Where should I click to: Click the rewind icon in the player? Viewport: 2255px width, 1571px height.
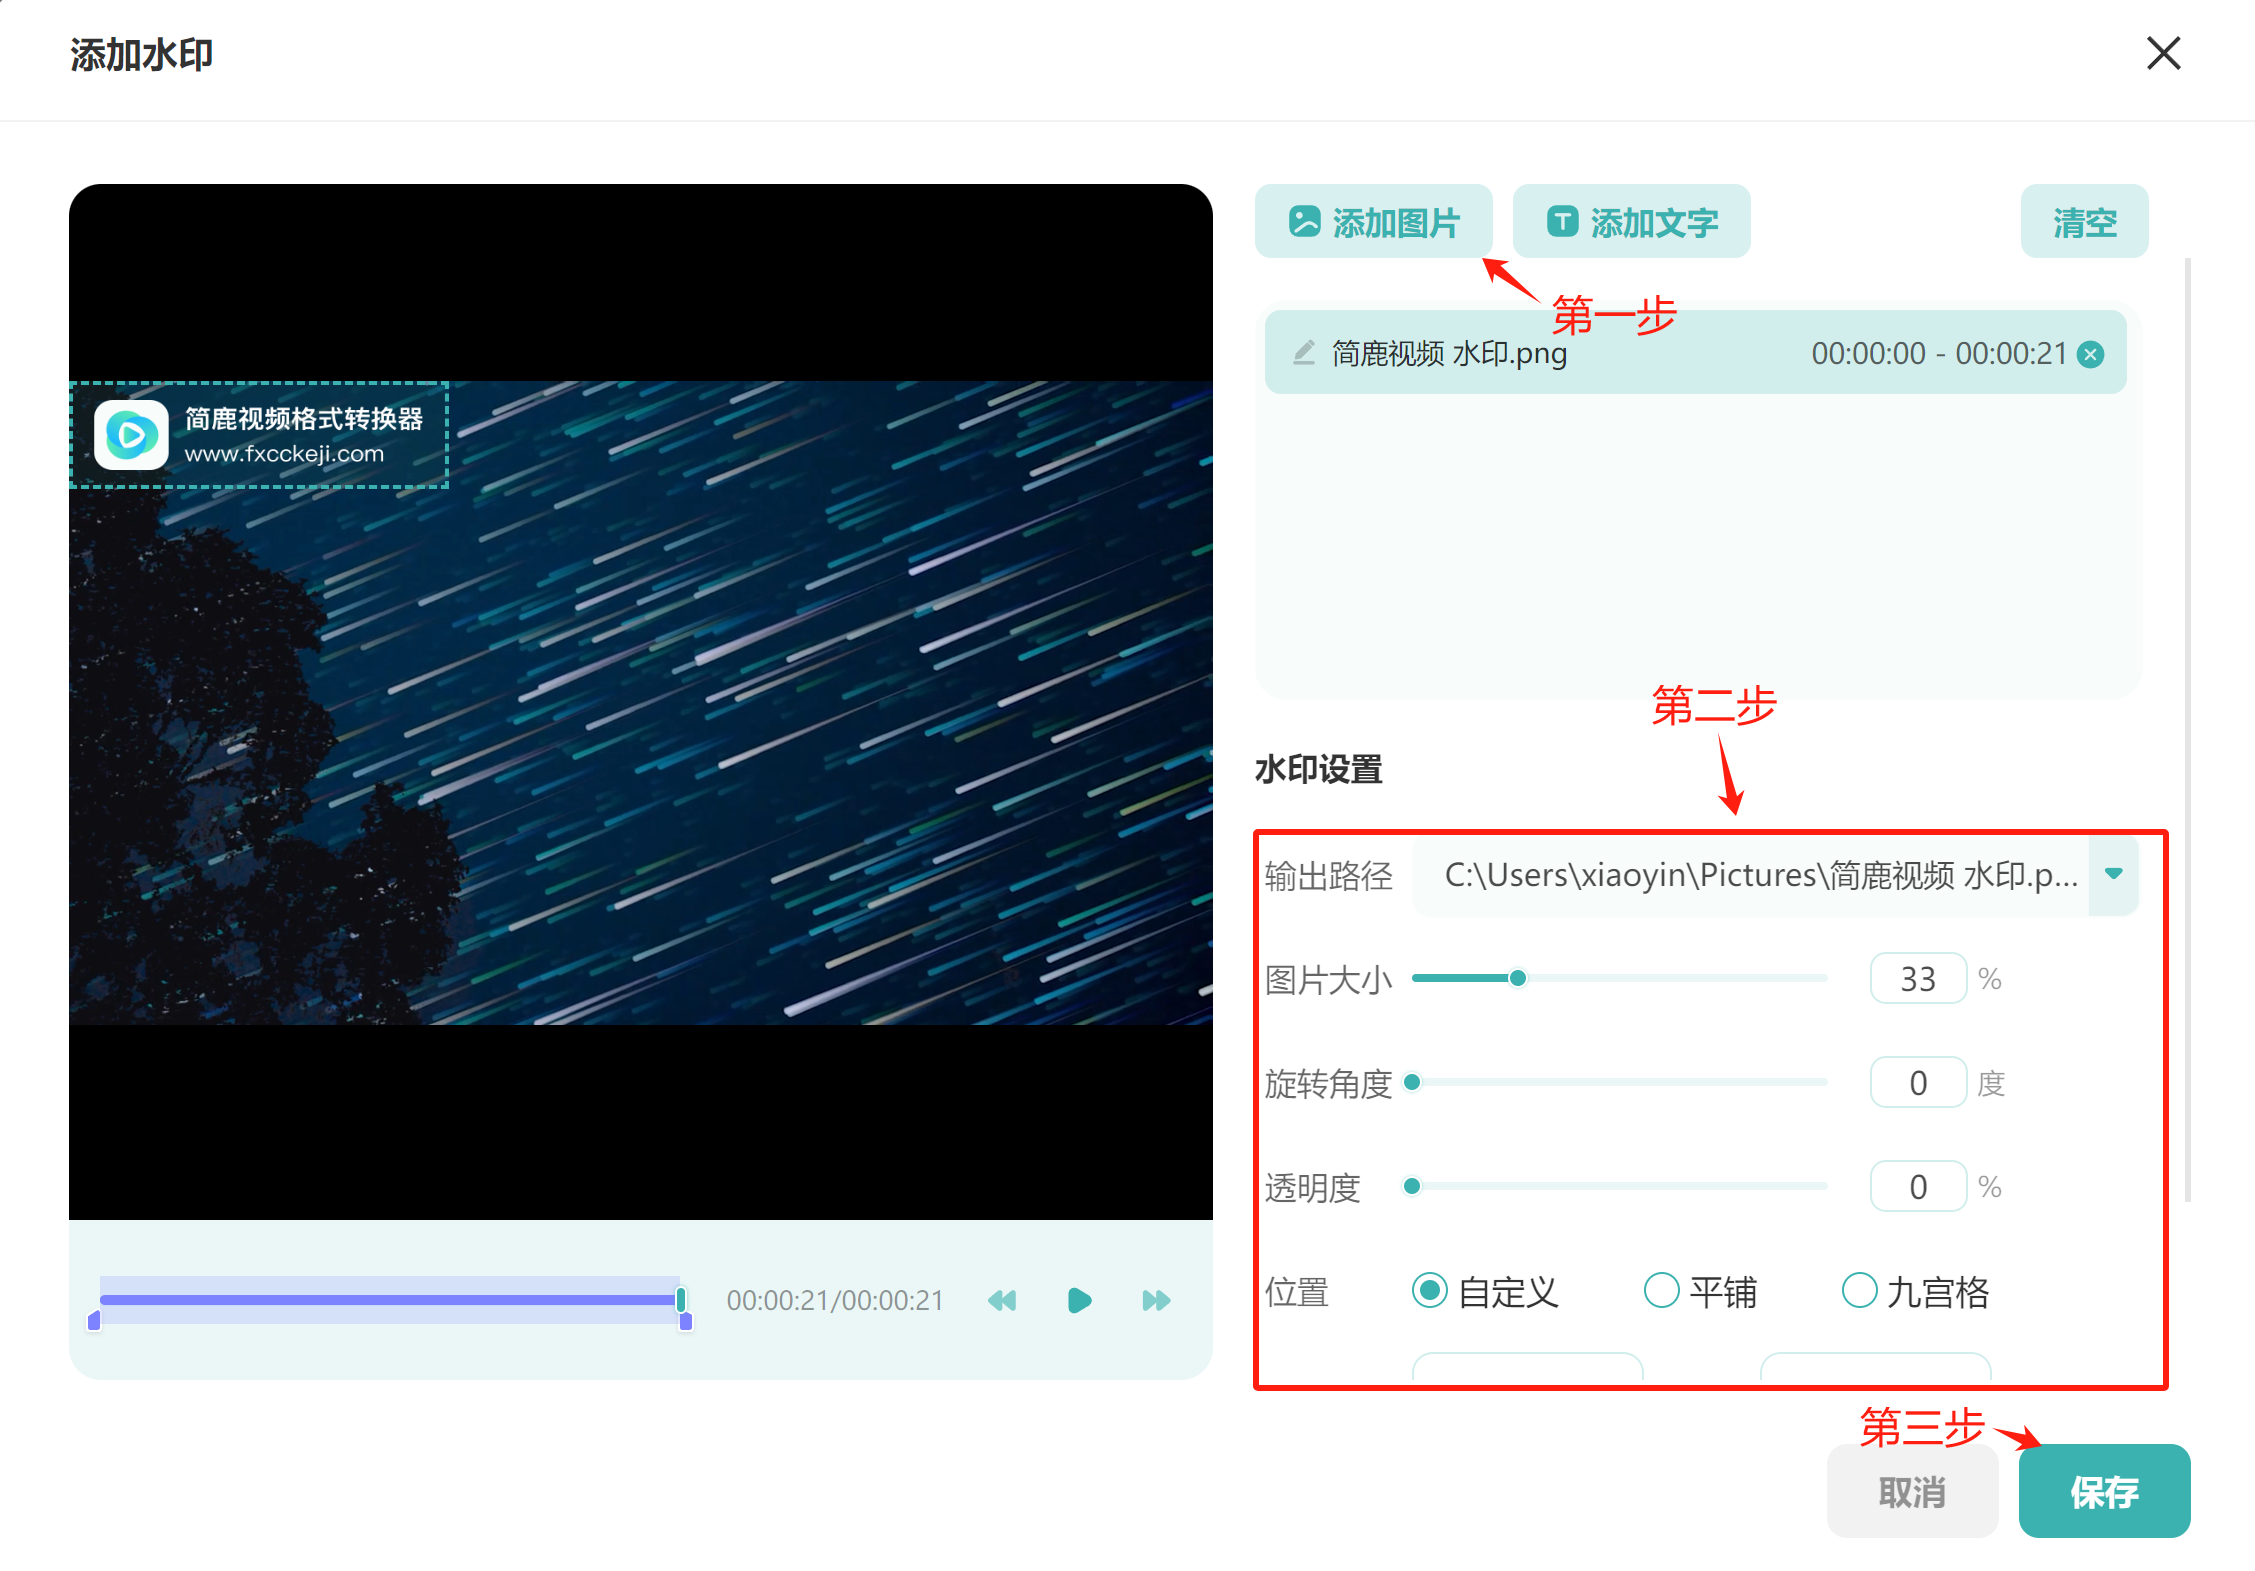[x=1002, y=1300]
